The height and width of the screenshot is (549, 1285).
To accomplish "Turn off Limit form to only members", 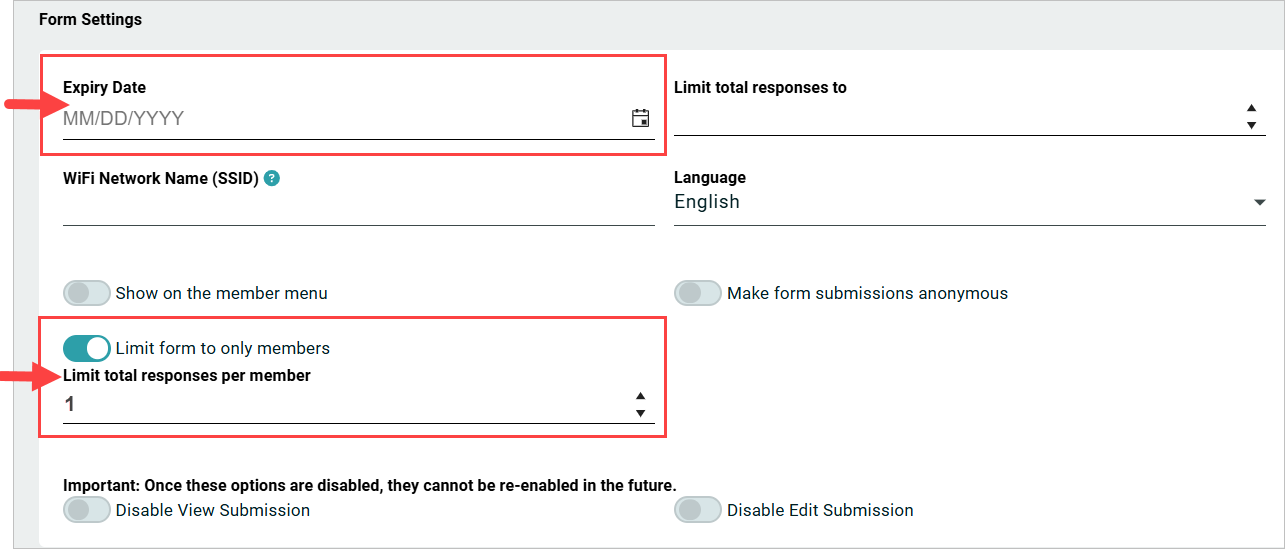I will click(87, 348).
